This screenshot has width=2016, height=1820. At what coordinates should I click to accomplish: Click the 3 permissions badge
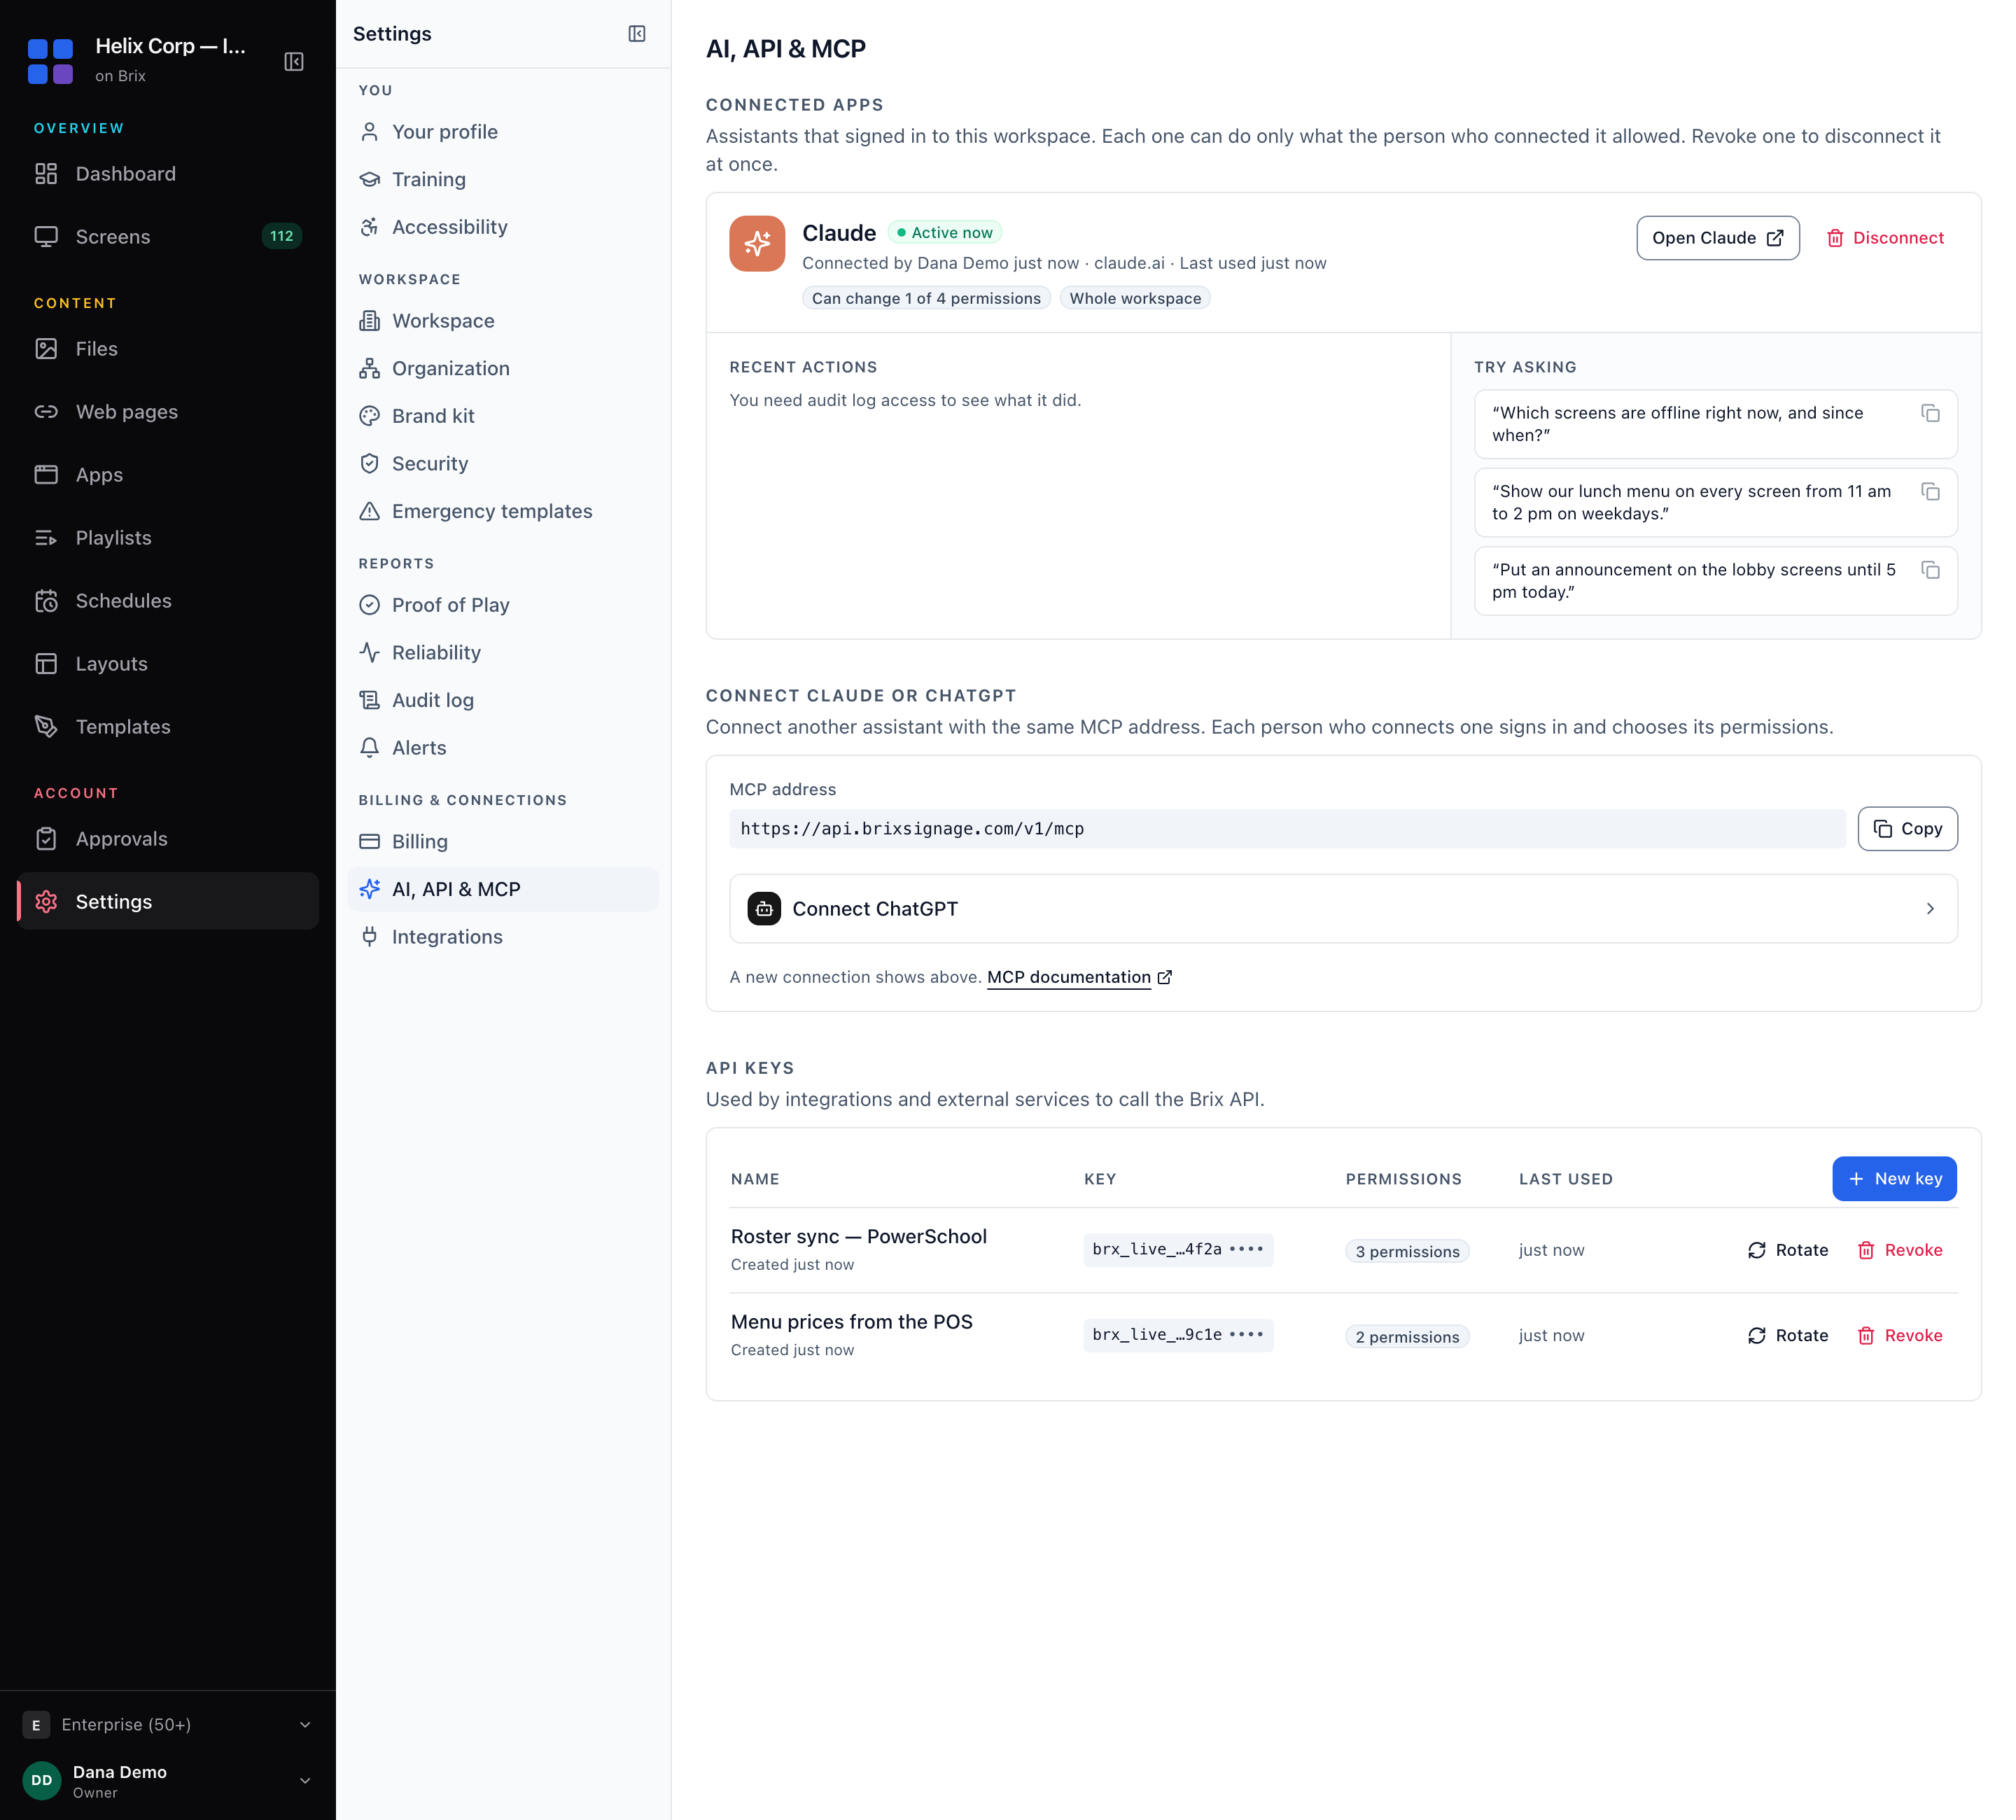[x=1407, y=1252]
